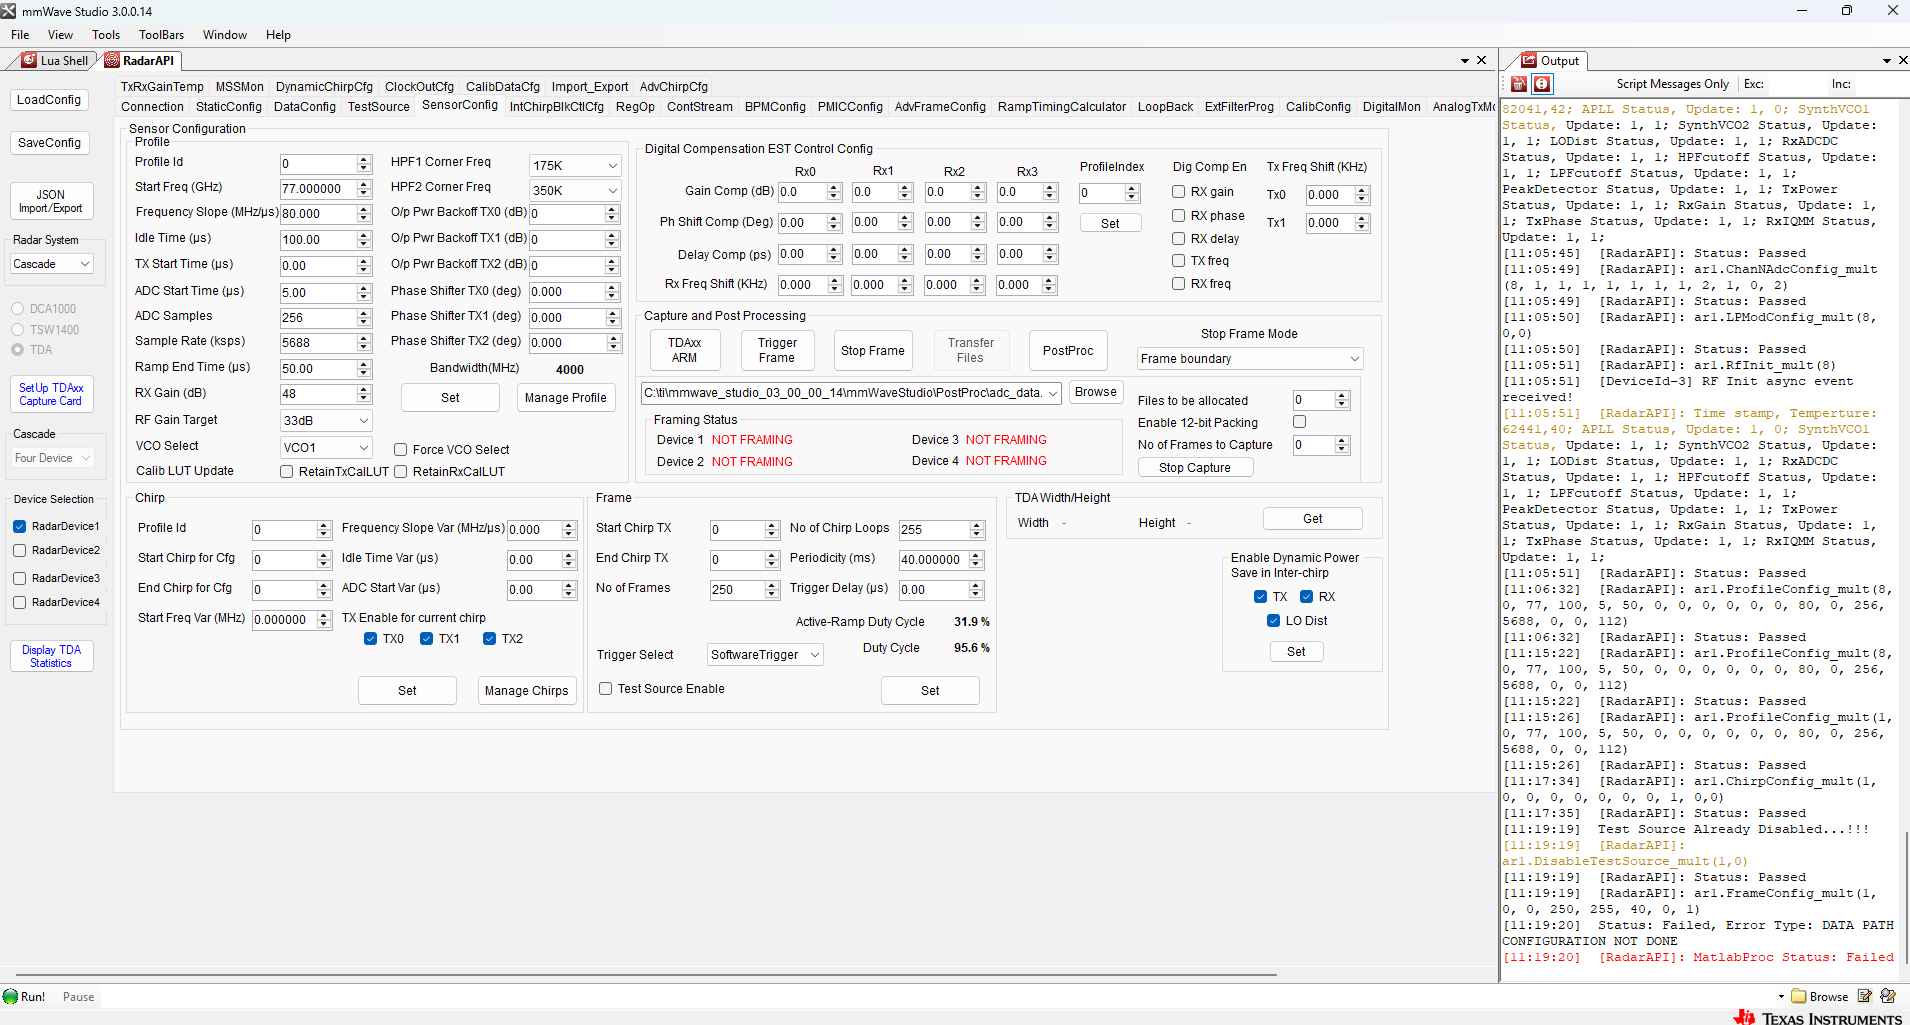
Task: Close the RadarAPI document panel with X
Action: pyautogui.click(x=1481, y=60)
